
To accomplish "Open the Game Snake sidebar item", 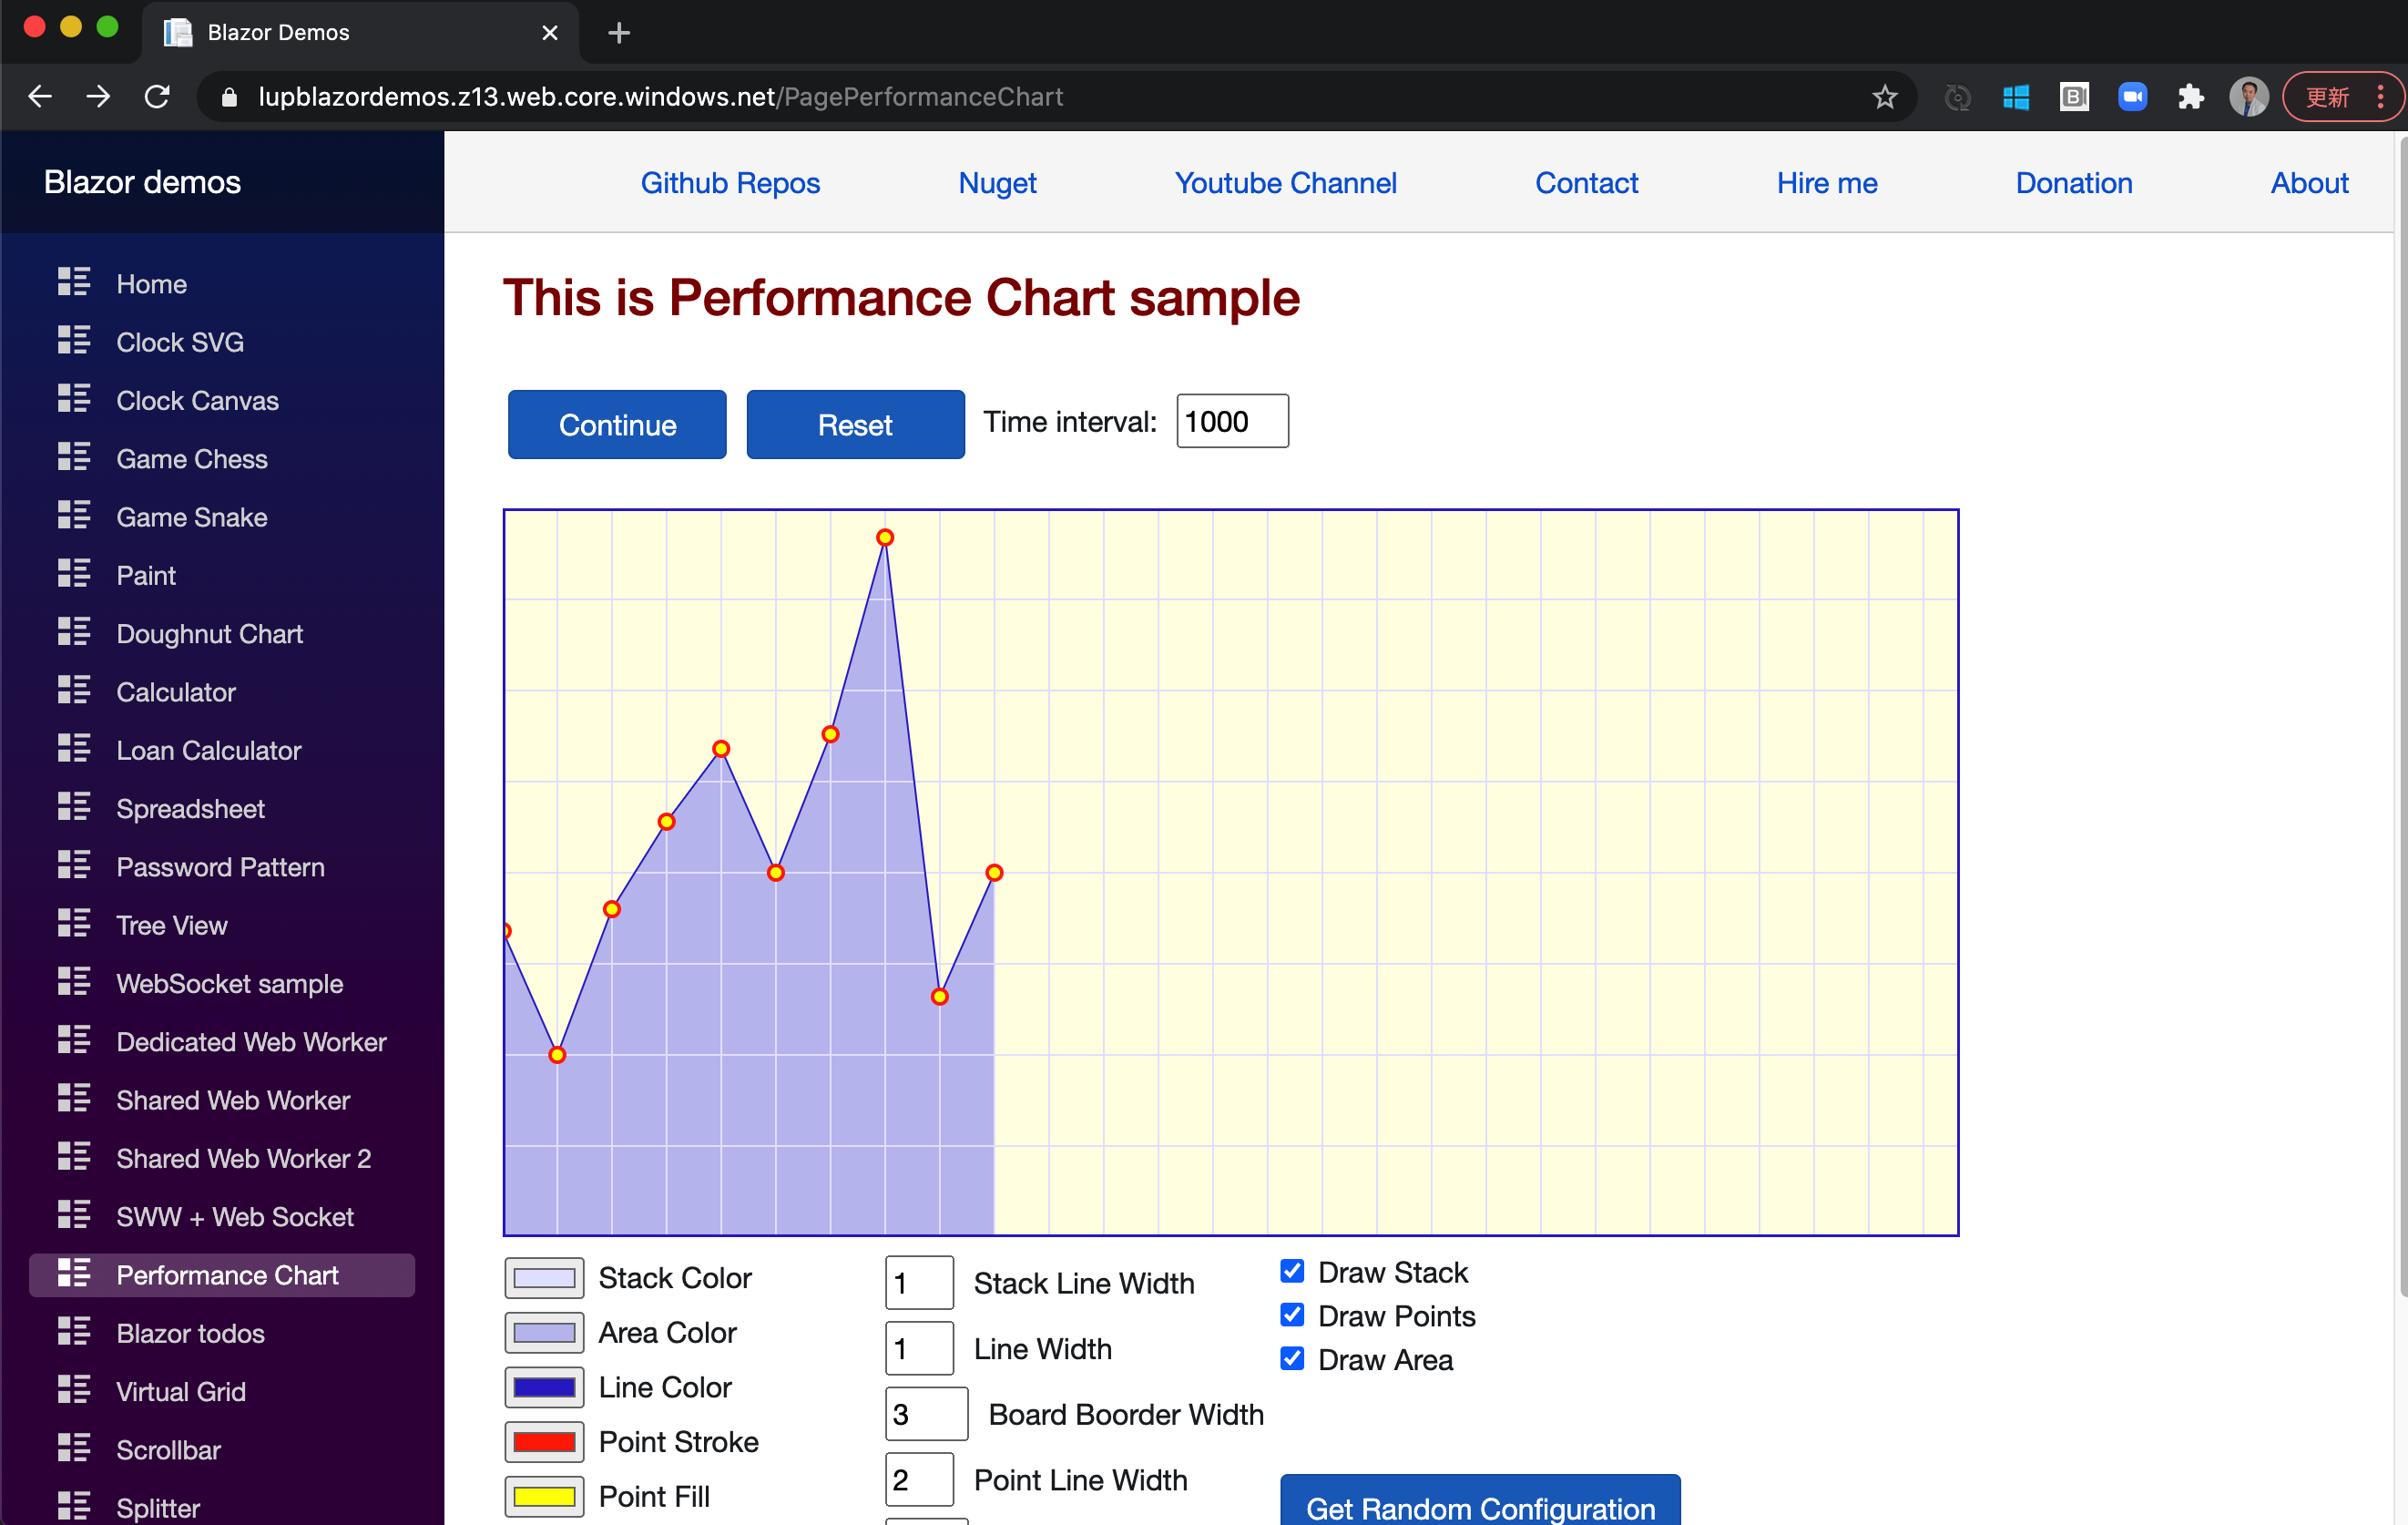I will point(191,517).
